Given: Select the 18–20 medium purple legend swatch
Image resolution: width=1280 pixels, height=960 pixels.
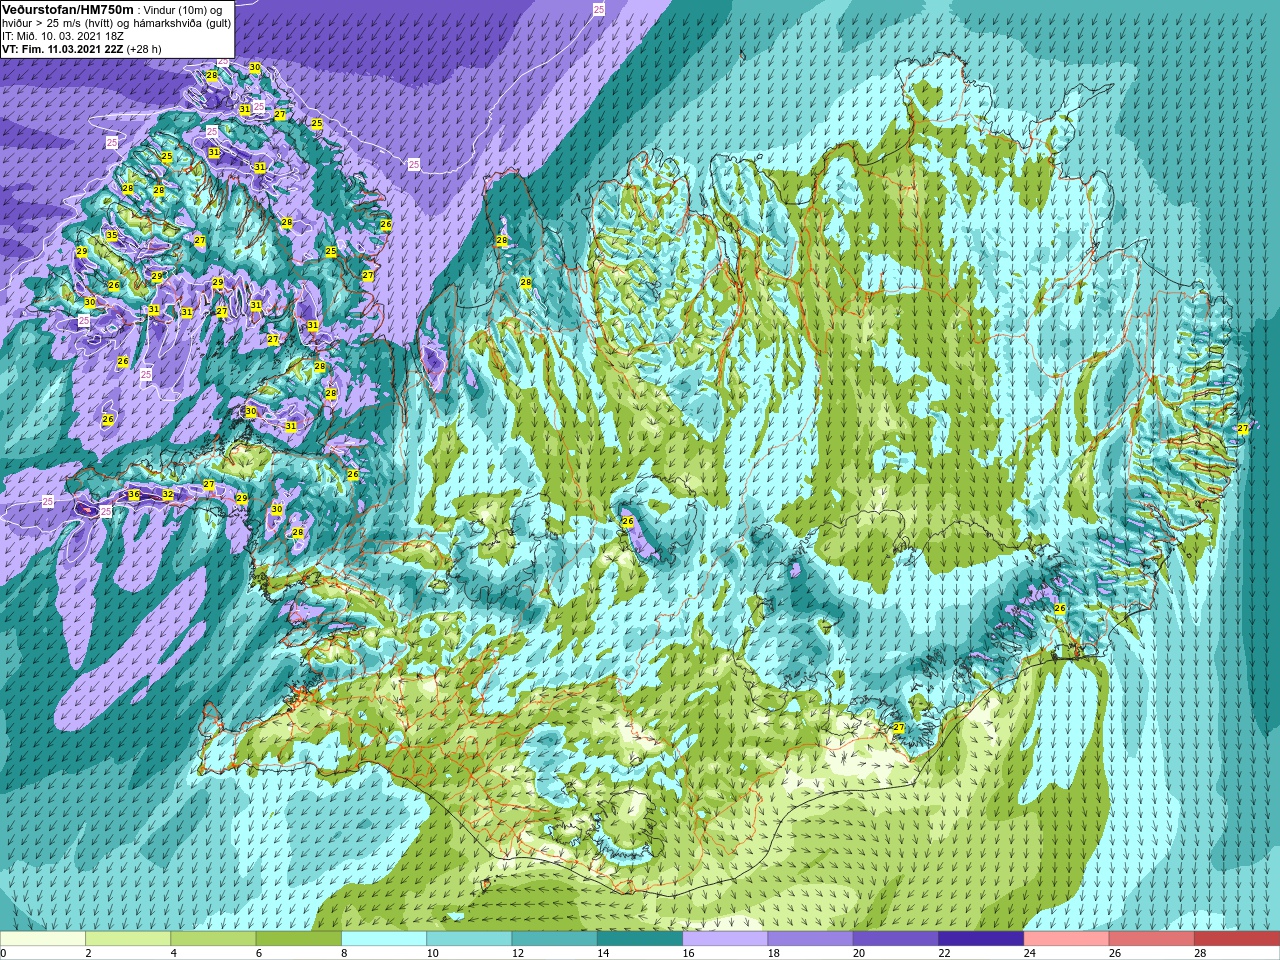Looking at the screenshot, I should [810, 939].
